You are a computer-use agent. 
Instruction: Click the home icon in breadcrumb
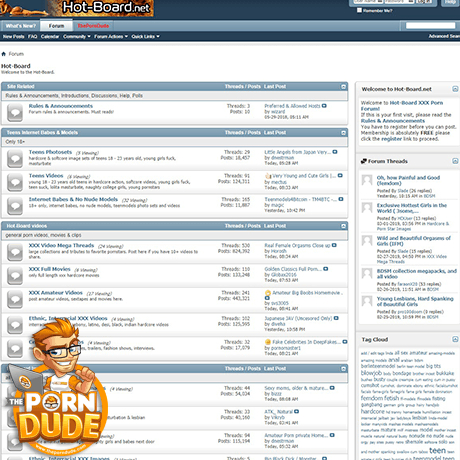click(x=4, y=54)
